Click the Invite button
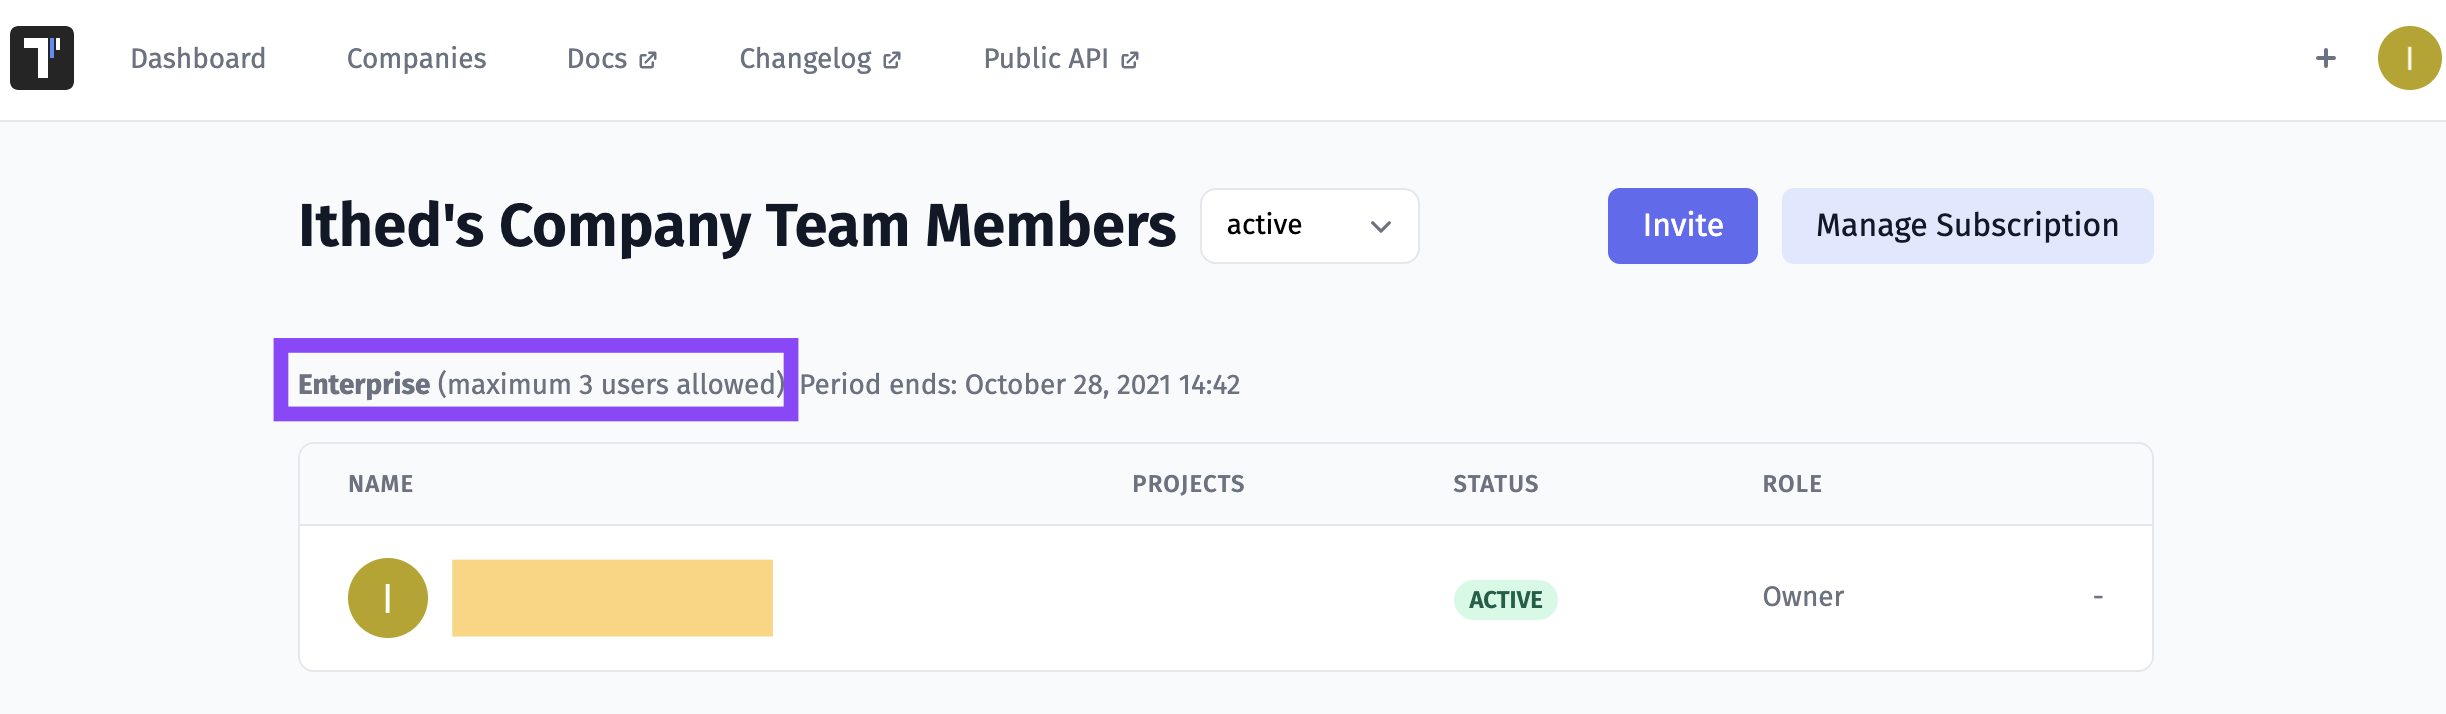The height and width of the screenshot is (714, 2446). click(x=1682, y=226)
